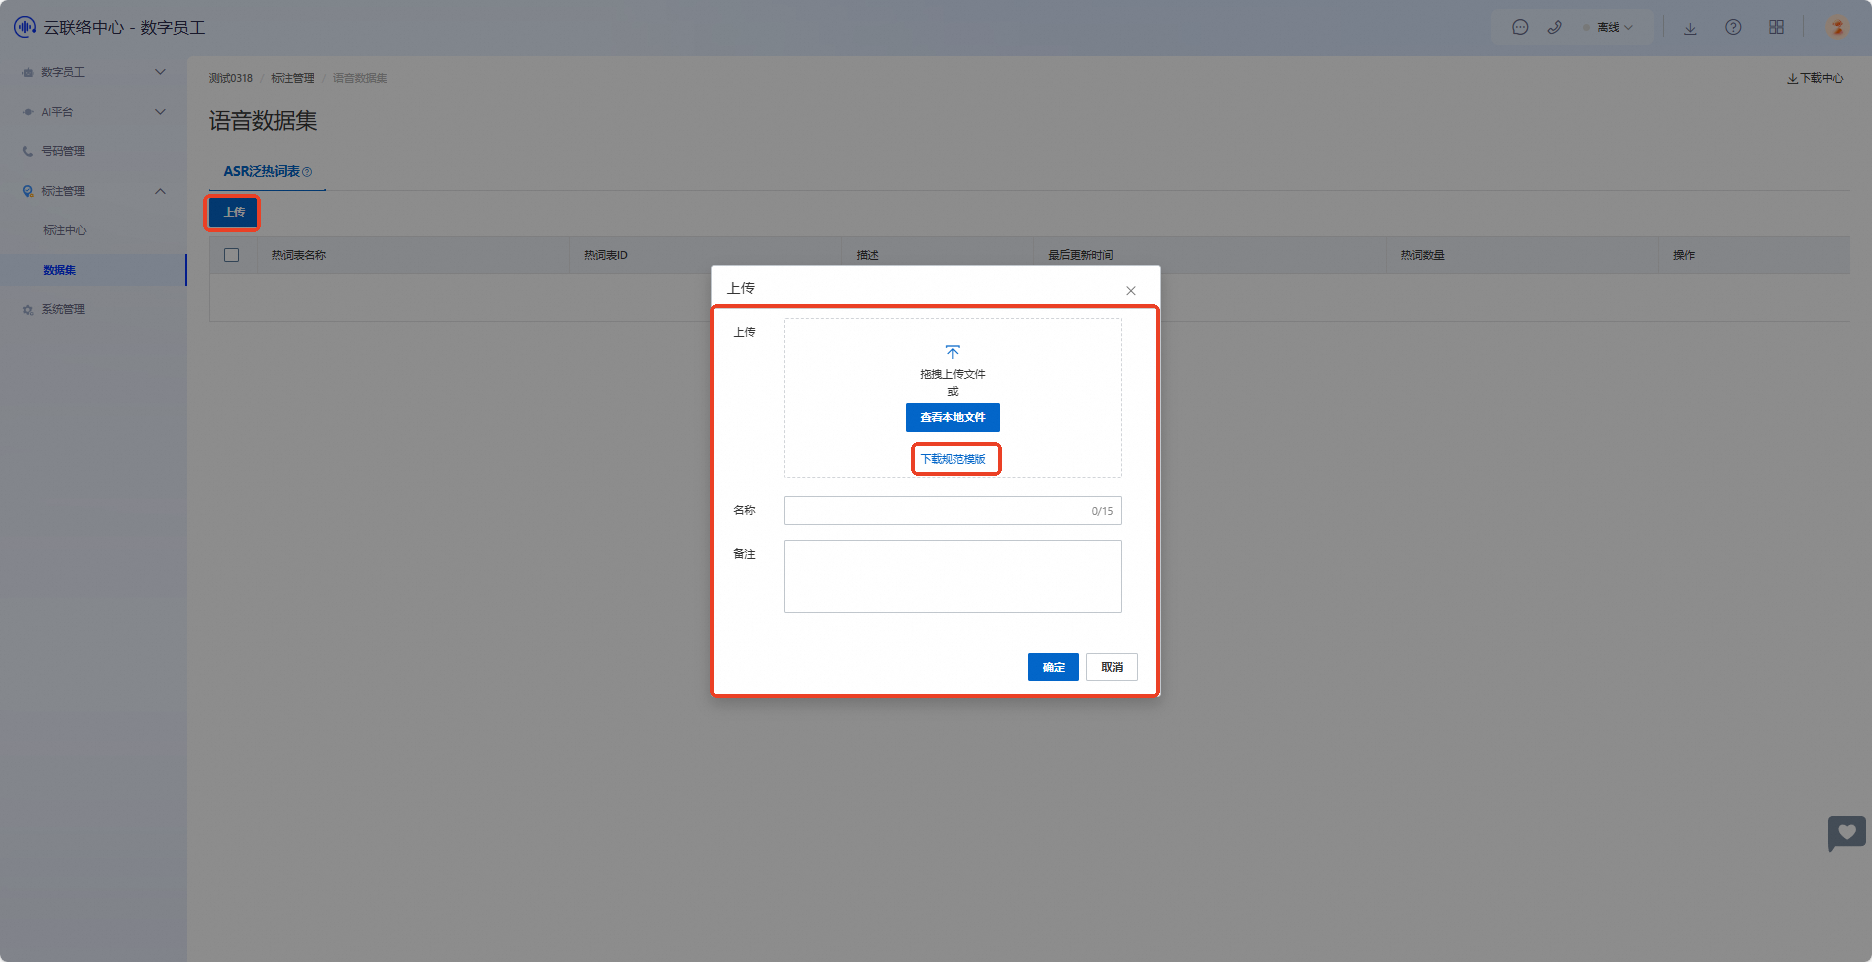Expand the AI平台 menu chevron

coord(160,112)
